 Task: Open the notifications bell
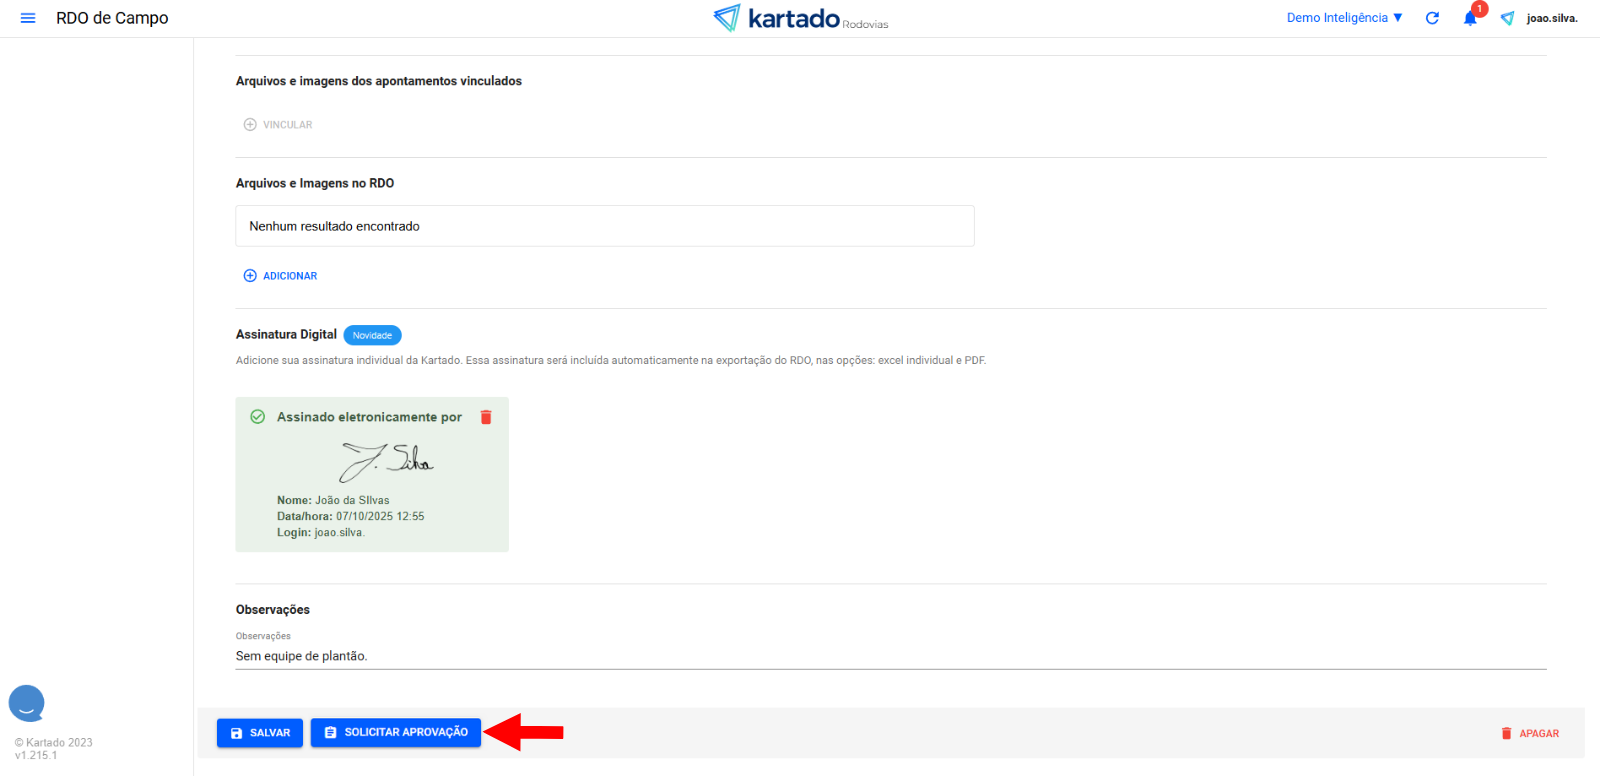point(1470,18)
